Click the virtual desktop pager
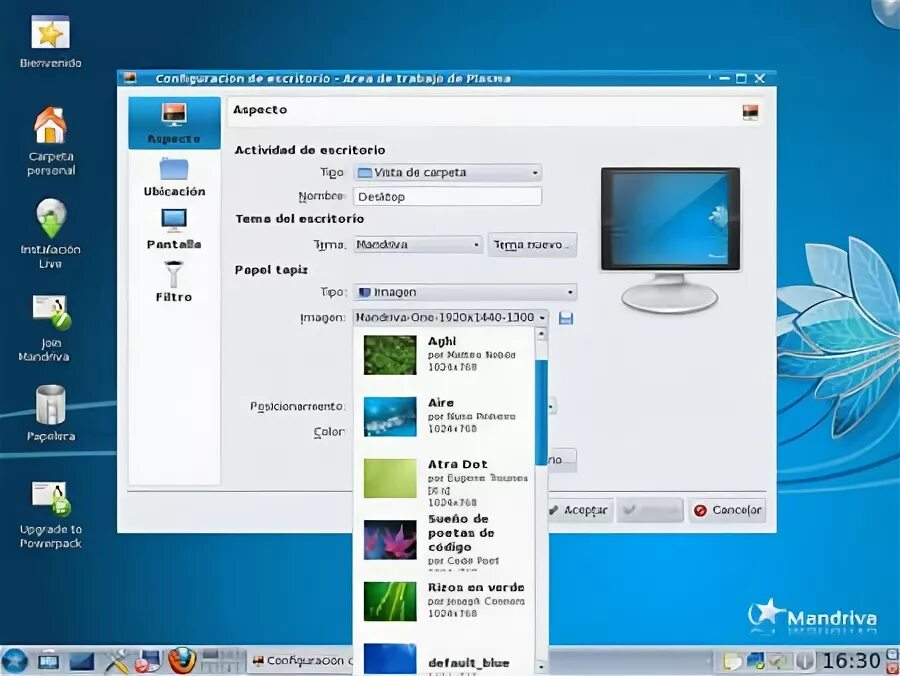This screenshot has height=676, width=900. (x=222, y=661)
